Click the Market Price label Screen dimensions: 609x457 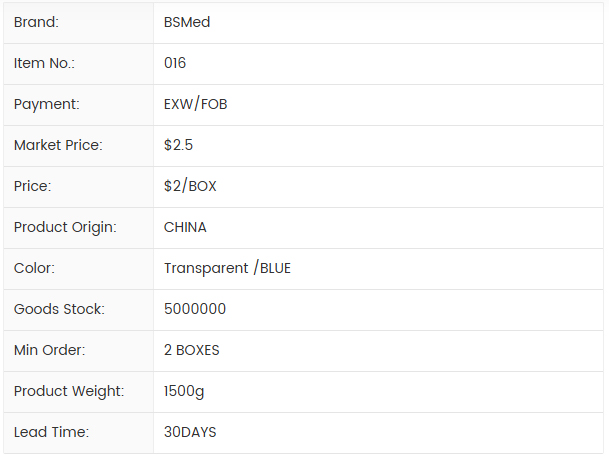pos(58,145)
